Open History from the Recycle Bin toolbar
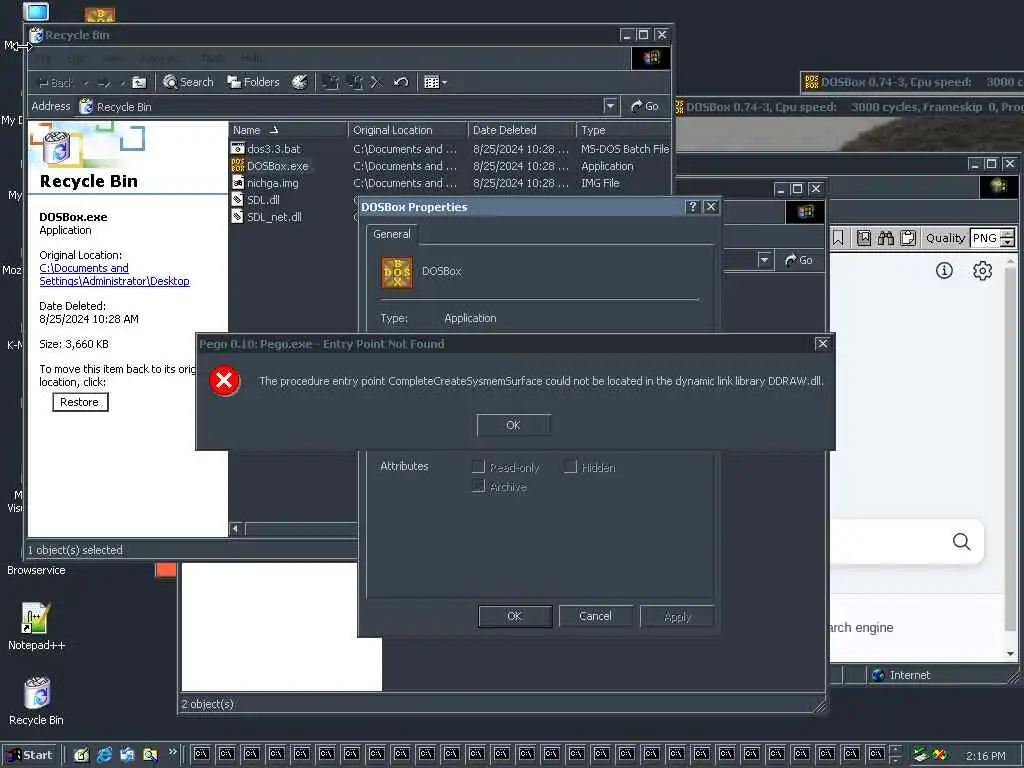1024x768 pixels. point(300,82)
